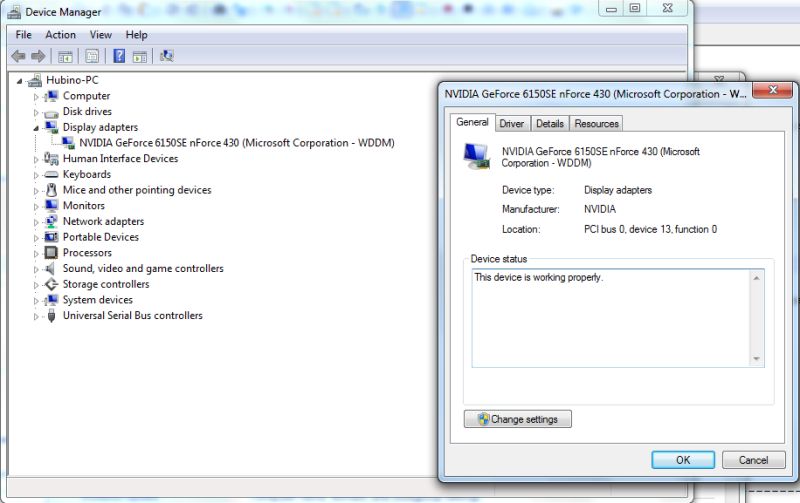Click the 'PCI bus 0, device 13, function 0' text

pos(651,230)
